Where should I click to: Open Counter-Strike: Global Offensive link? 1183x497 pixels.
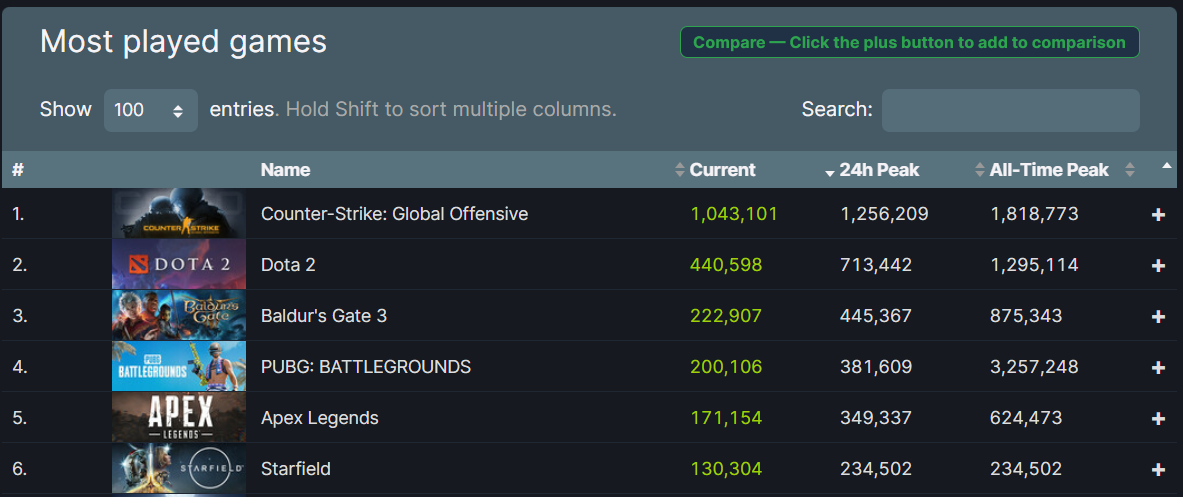(395, 214)
